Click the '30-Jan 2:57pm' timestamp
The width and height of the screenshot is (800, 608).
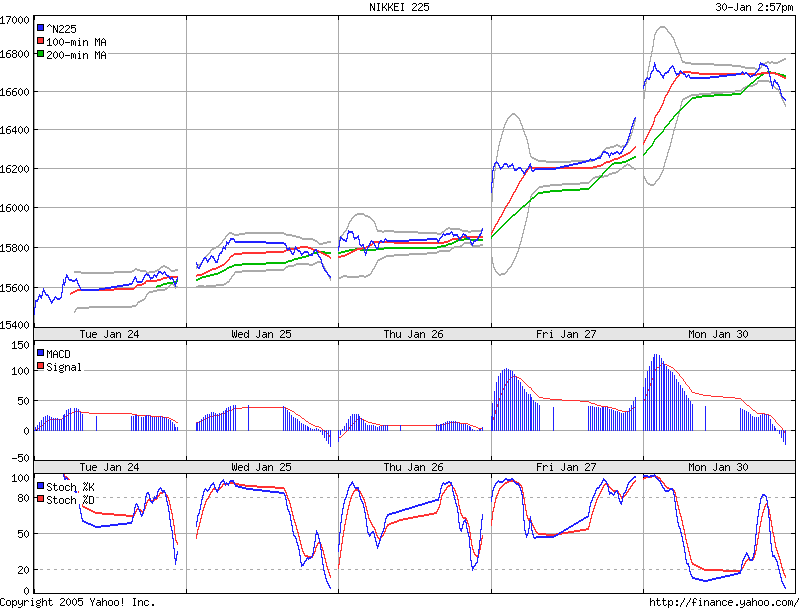click(754, 7)
